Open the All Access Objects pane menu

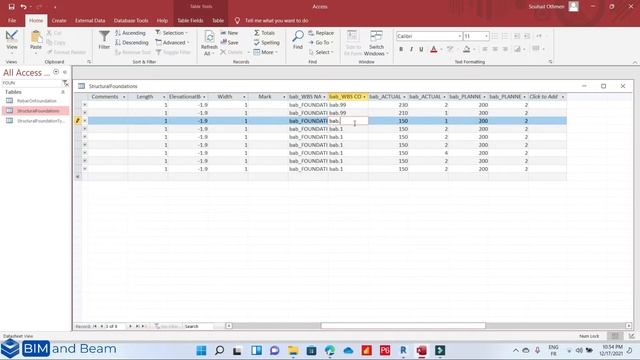pos(56,72)
